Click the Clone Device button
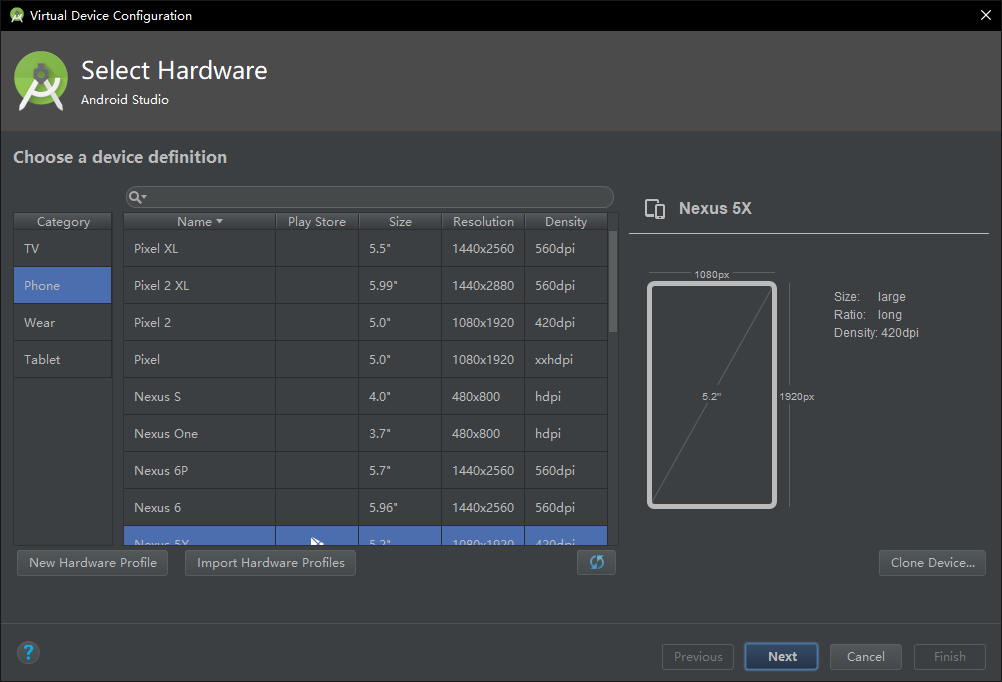The width and height of the screenshot is (1002, 682). coord(932,563)
